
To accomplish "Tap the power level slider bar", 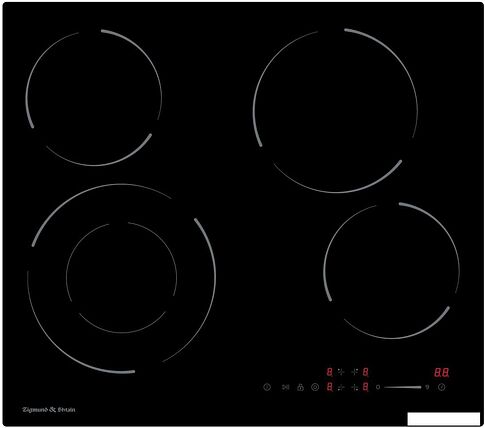I will tap(403, 387).
